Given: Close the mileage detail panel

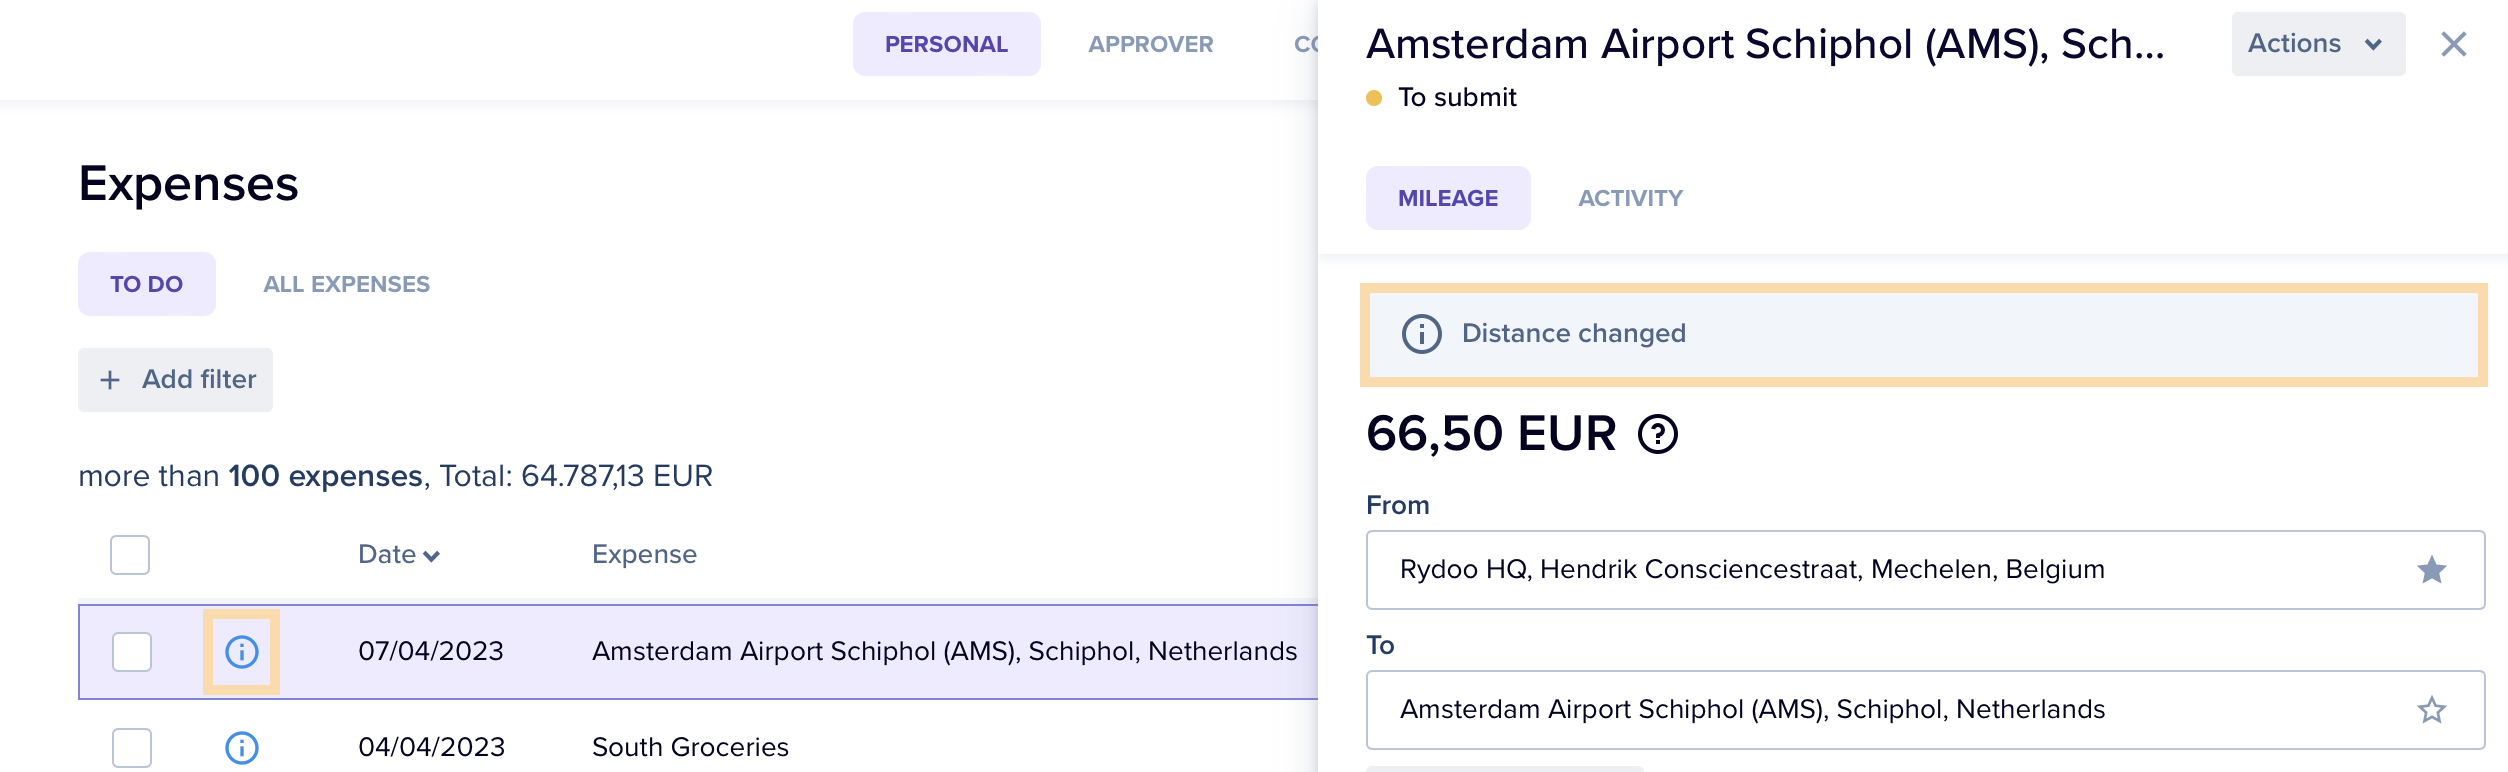Looking at the screenshot, I should point(2453,44).
